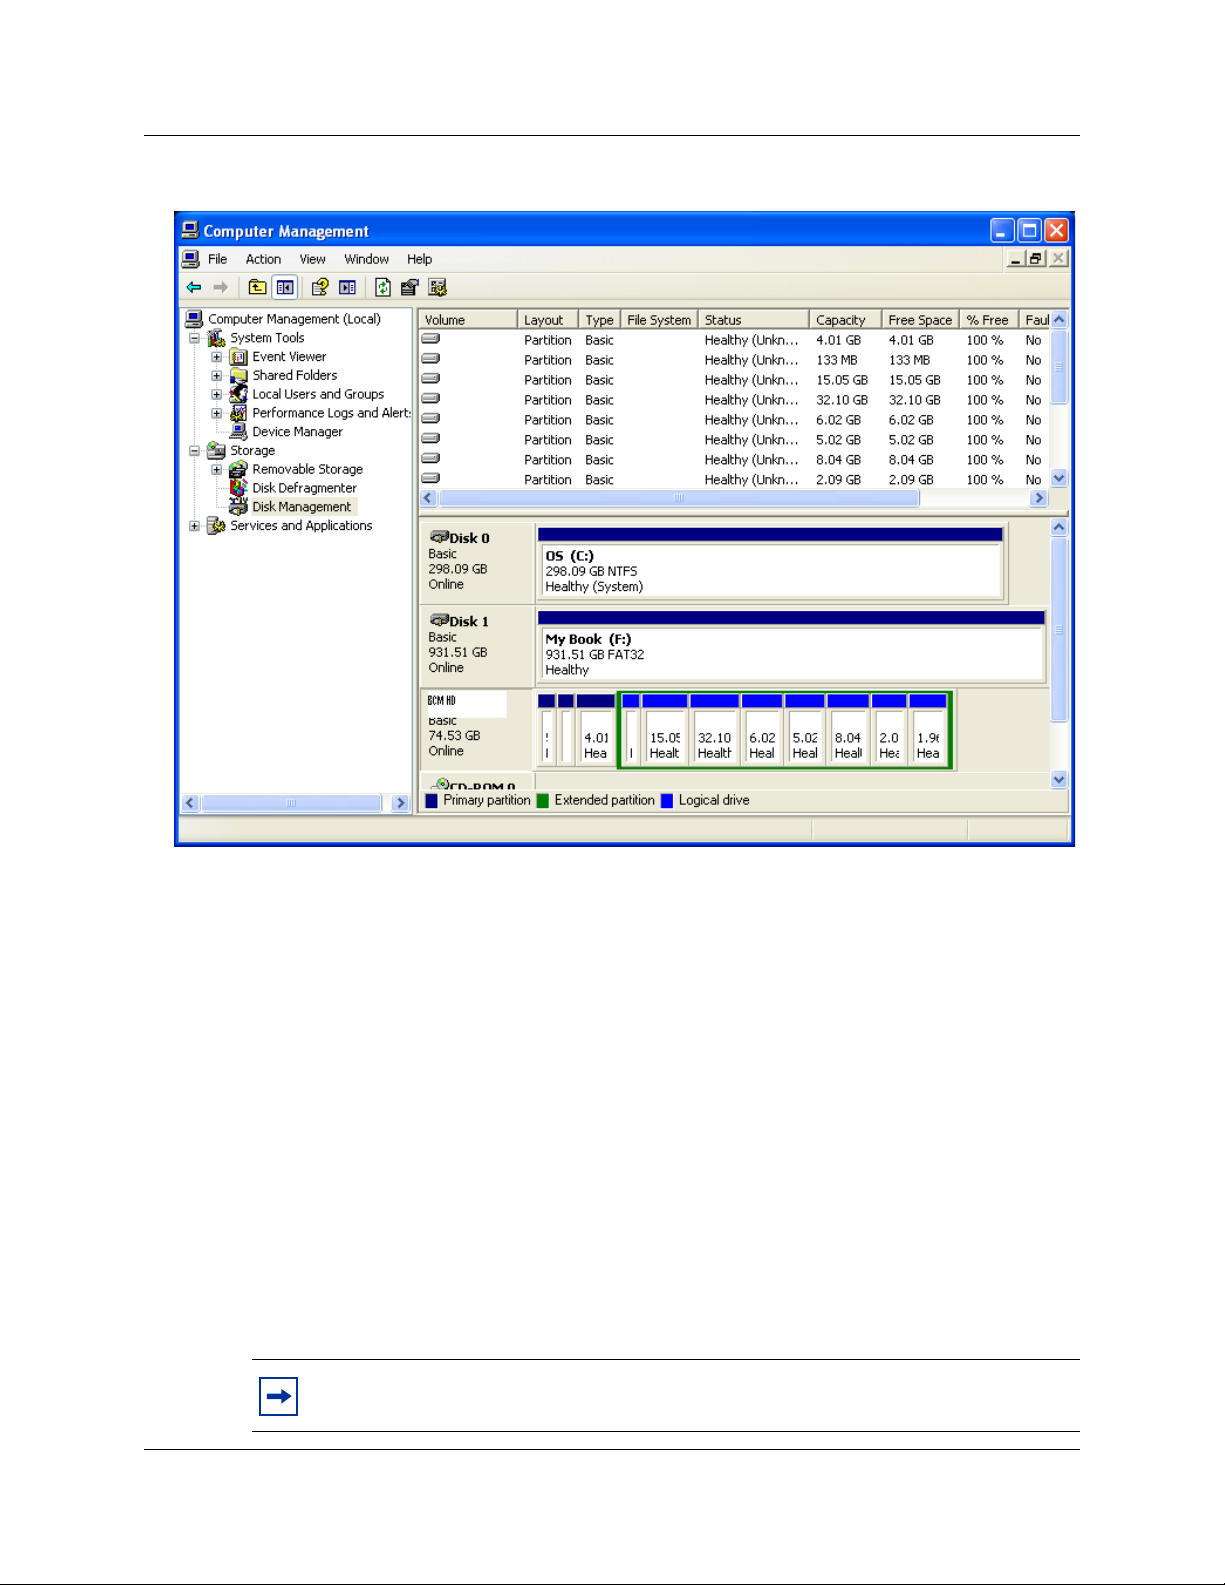This screenshot has height=1585, width=1225.
Task: Open the Action menu
Action: (x=263, y=259)
